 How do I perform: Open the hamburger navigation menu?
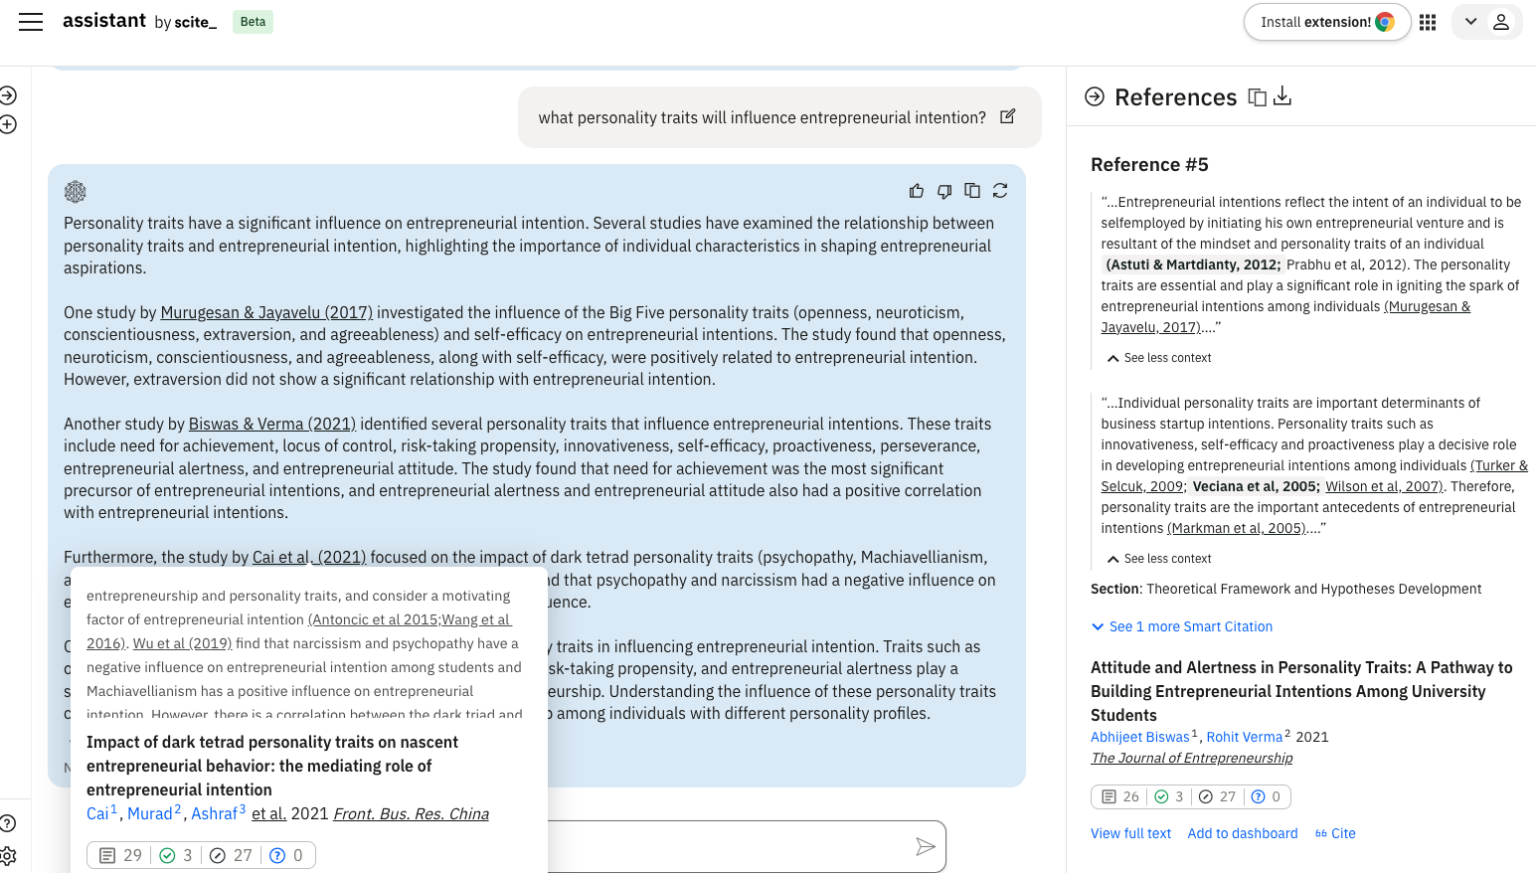(x=30, y=22)
